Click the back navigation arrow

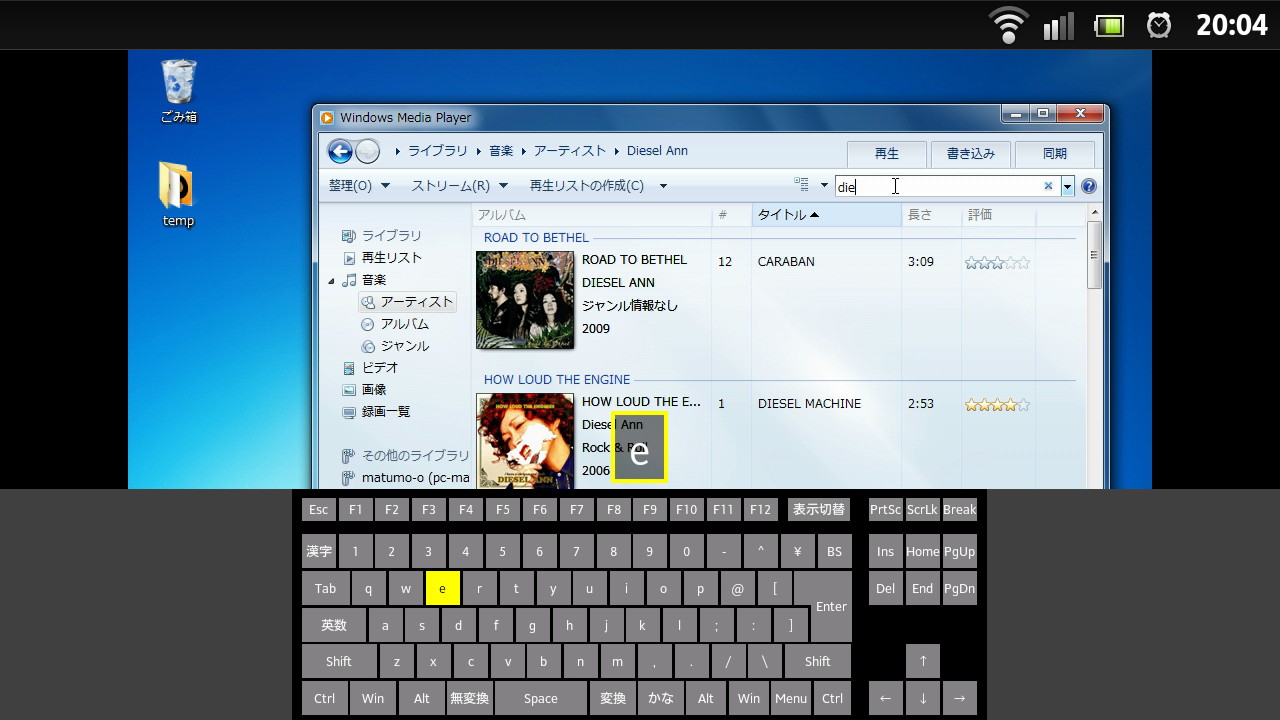pos(340,151)
